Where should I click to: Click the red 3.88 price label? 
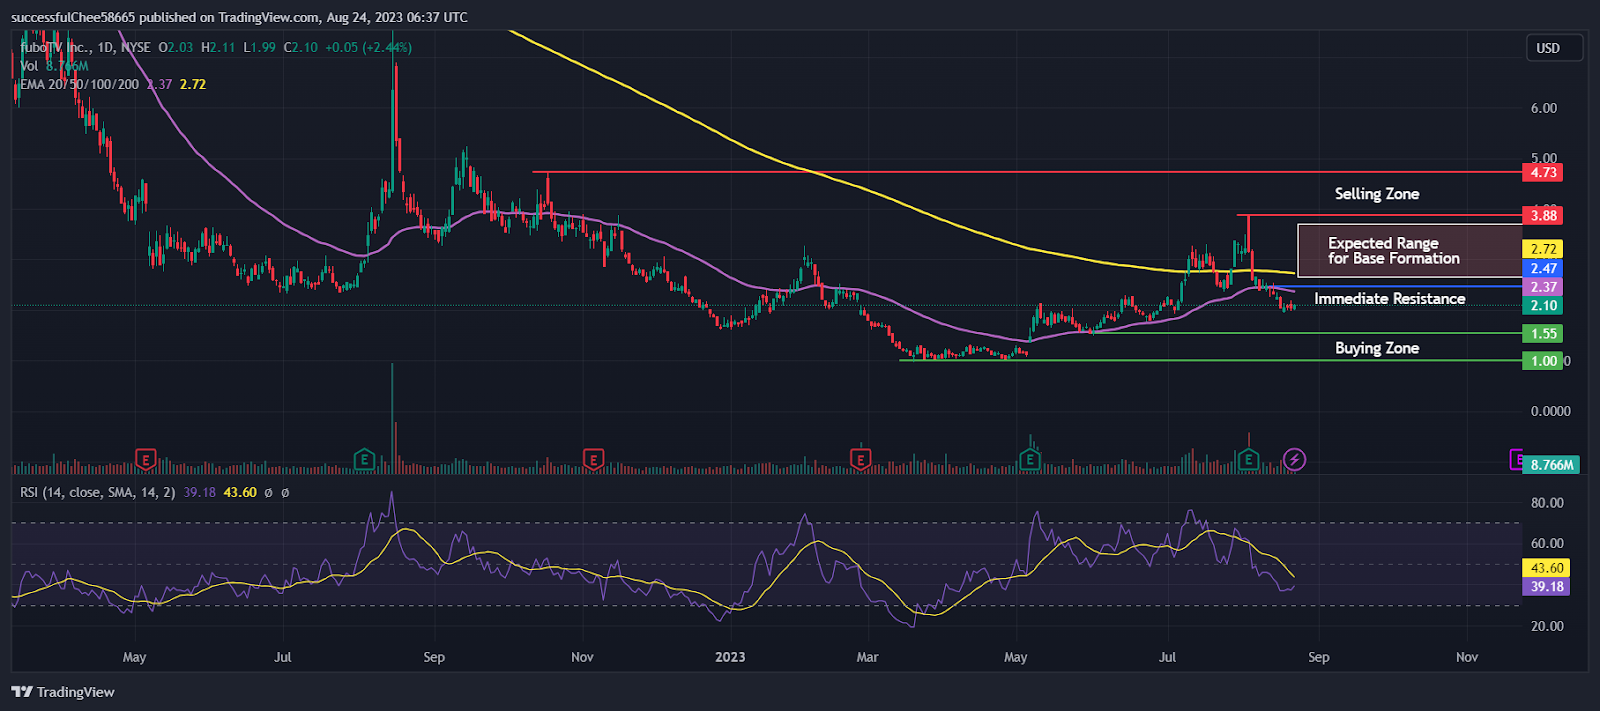(1543, 215)
